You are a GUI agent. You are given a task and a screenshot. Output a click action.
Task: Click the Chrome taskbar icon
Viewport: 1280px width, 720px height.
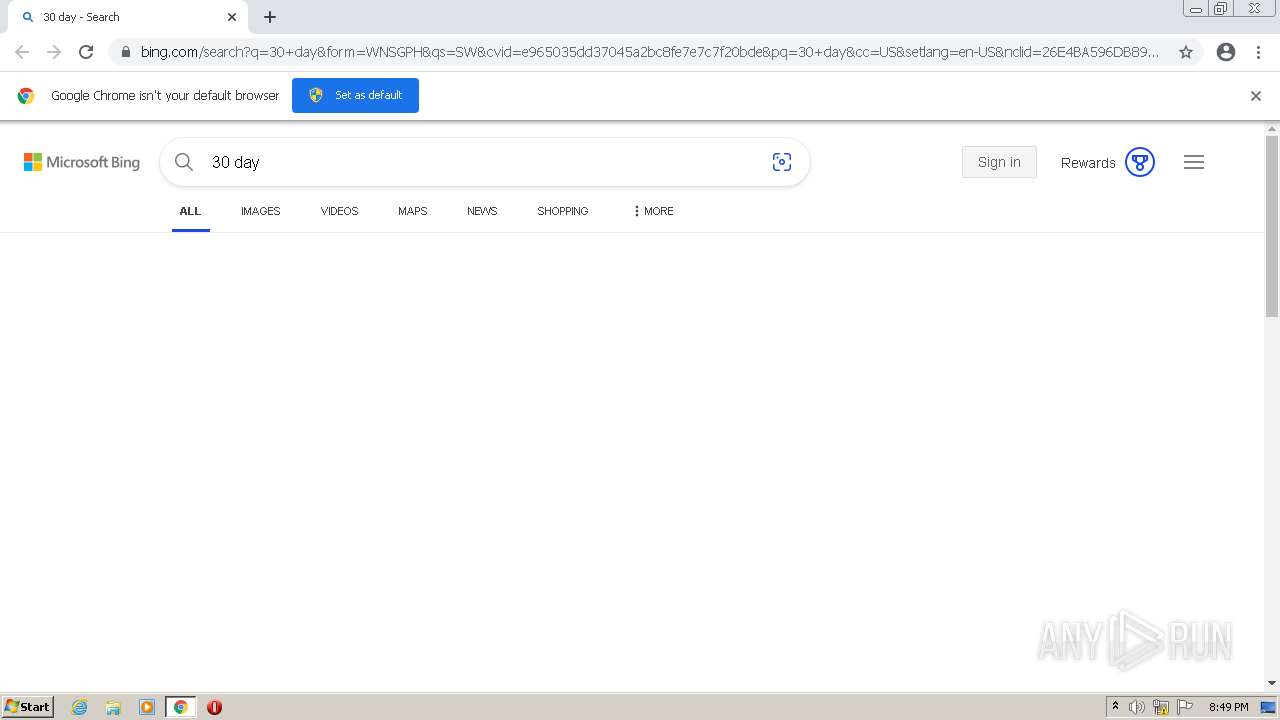pos(181,707)
